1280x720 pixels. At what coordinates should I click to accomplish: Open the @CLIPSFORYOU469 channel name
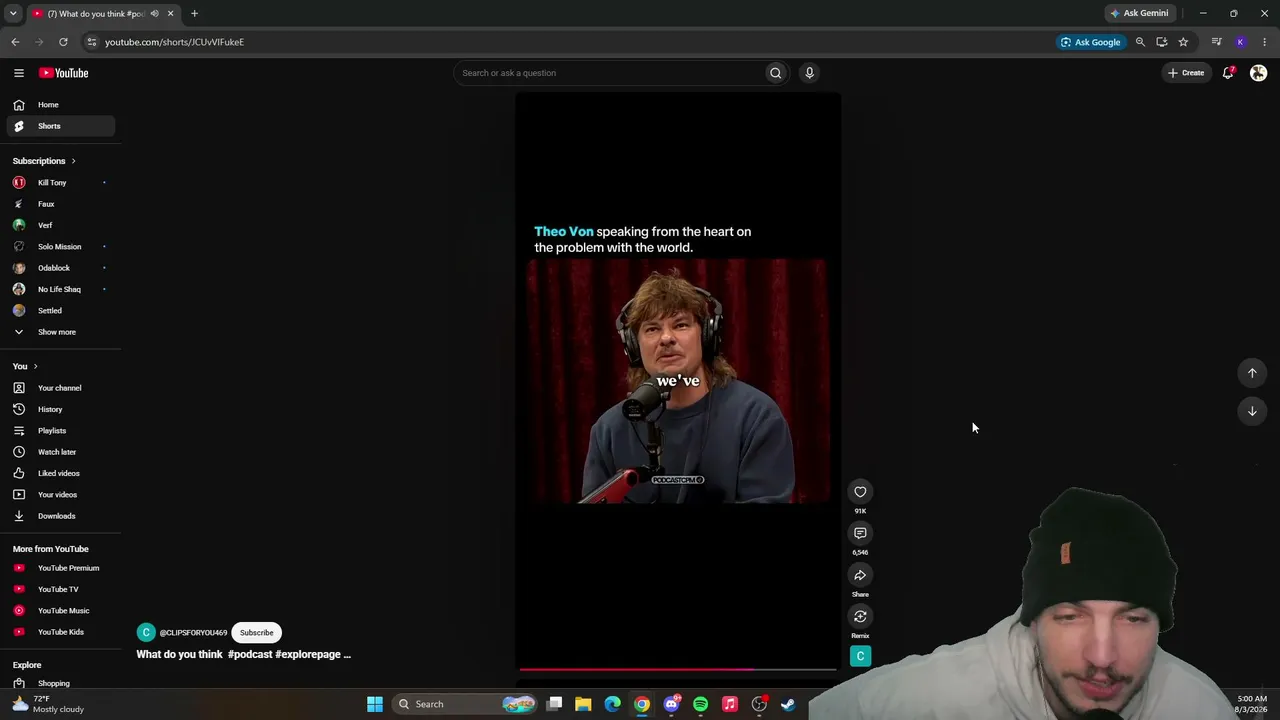click(x=193, y=633)
